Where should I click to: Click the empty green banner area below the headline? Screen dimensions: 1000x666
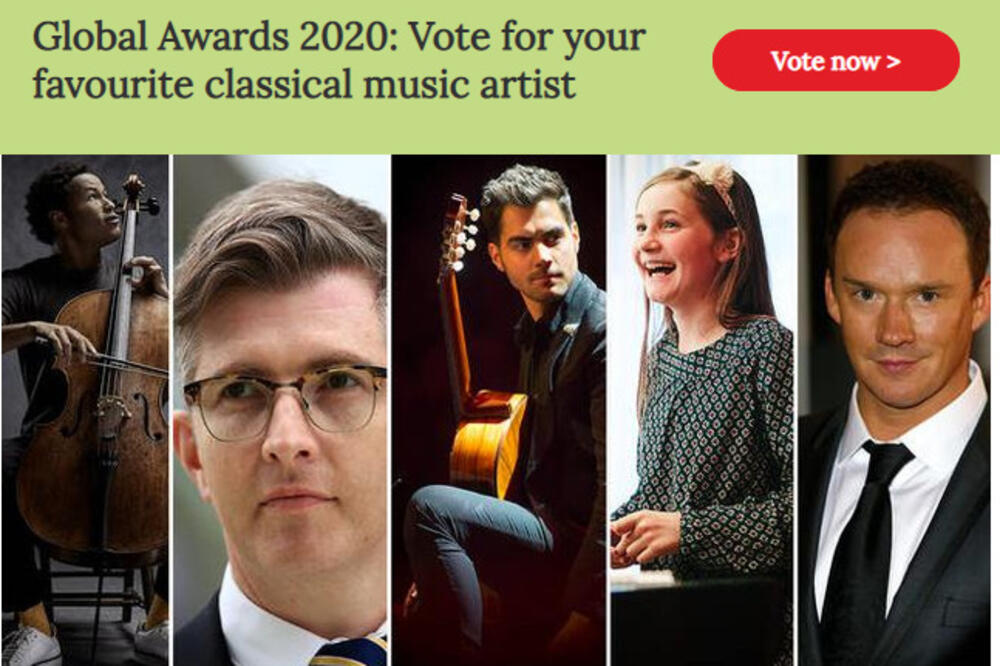coord(400,130)
